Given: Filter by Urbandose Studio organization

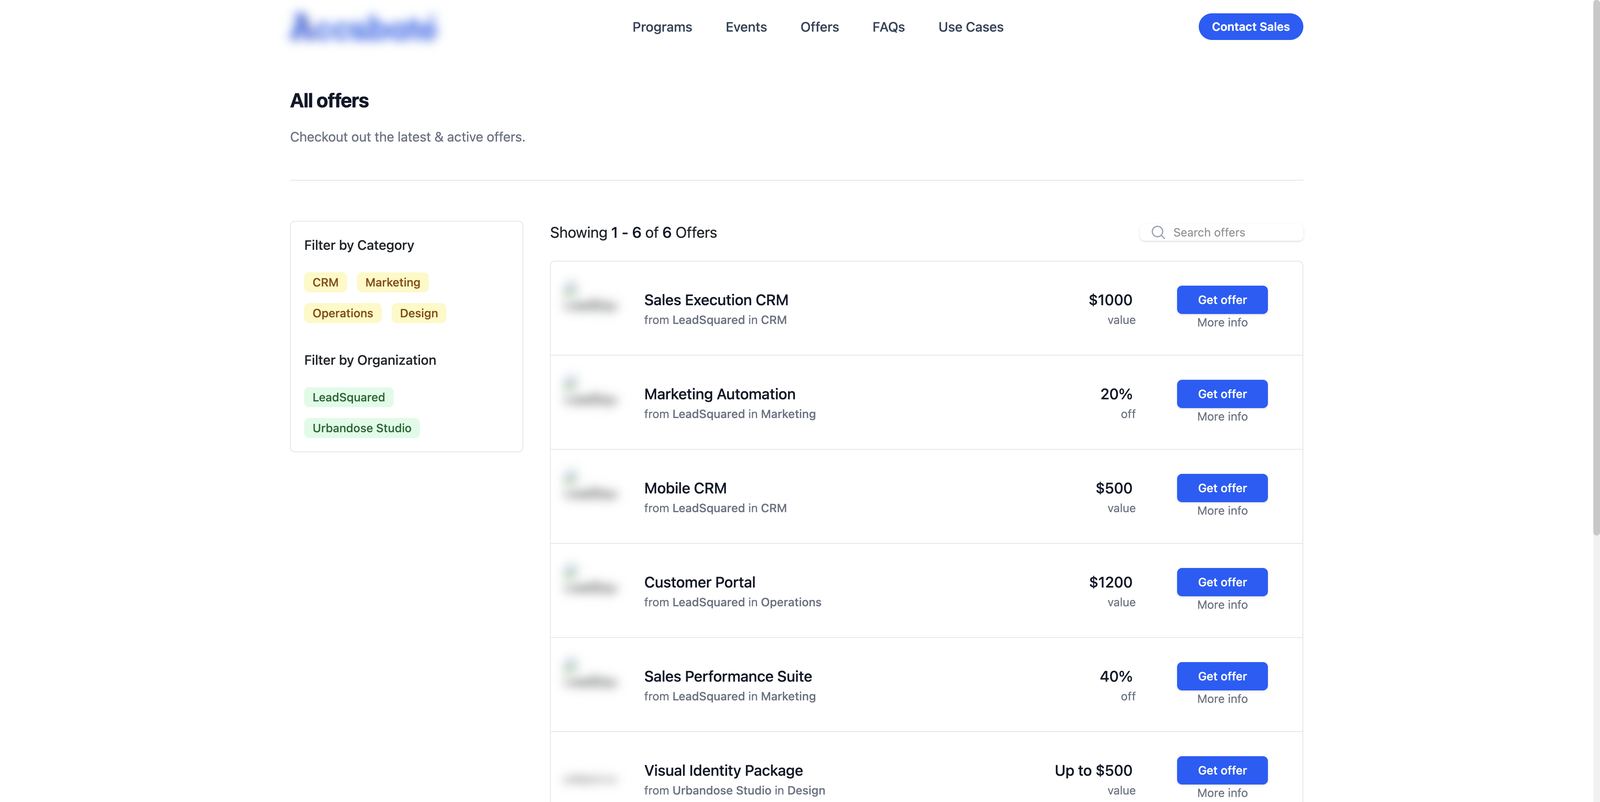Looking at the screenshot, I should click(361, 428).
